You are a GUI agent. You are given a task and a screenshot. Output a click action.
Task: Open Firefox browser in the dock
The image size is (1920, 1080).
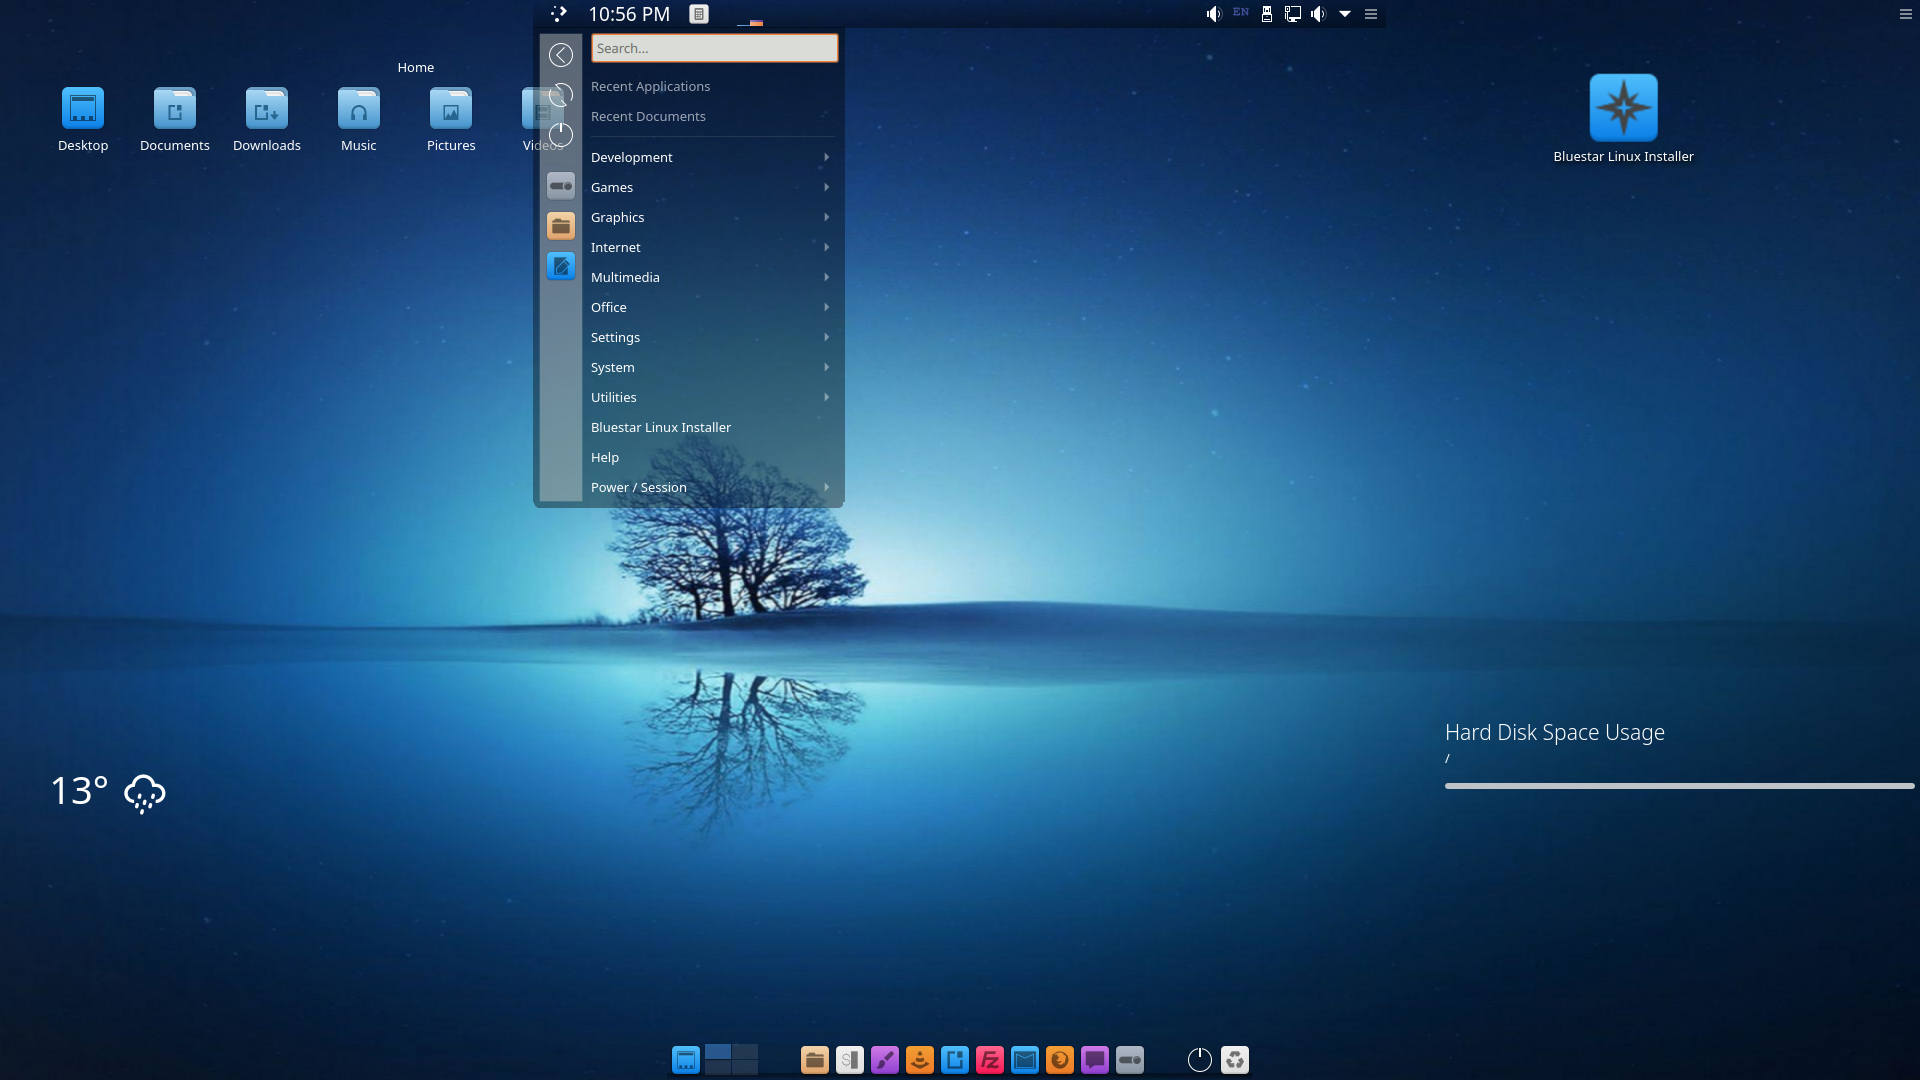1060,1060
